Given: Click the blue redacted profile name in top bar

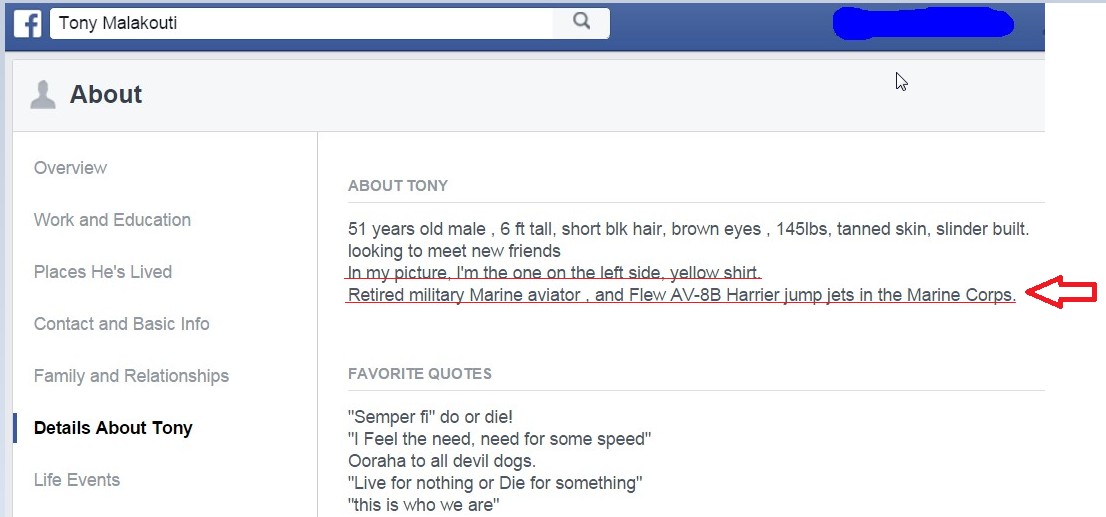Looking at the screenshot, I should (x=922, y=23).
